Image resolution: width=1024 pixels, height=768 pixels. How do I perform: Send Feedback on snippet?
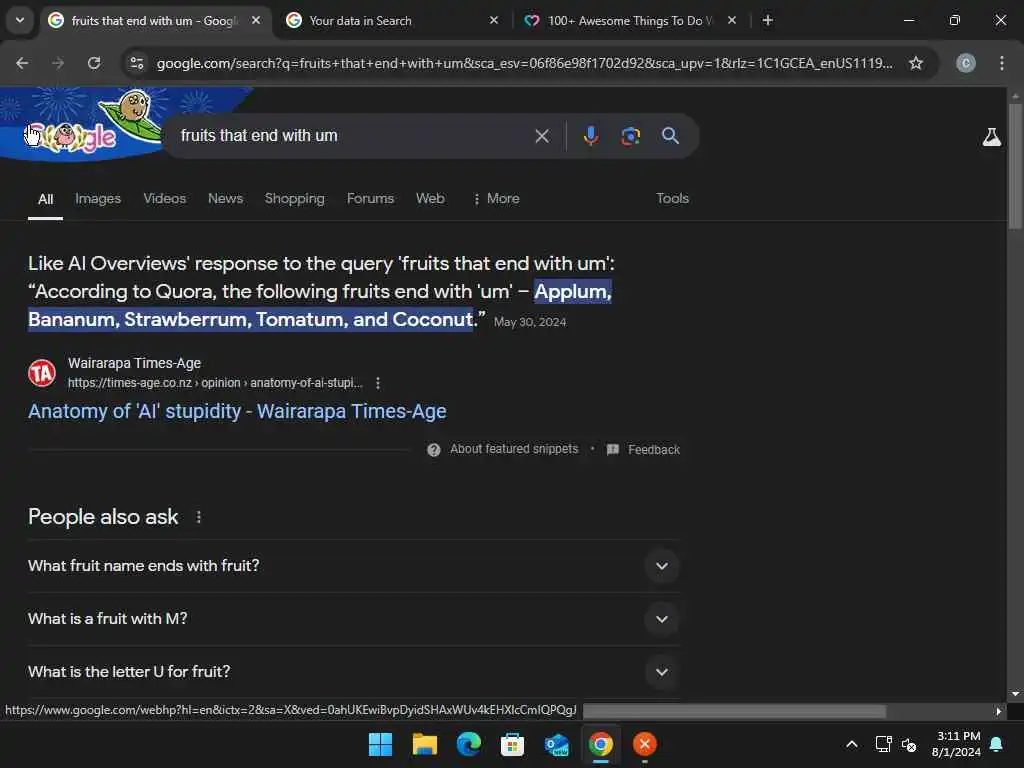tap(654, 450)
